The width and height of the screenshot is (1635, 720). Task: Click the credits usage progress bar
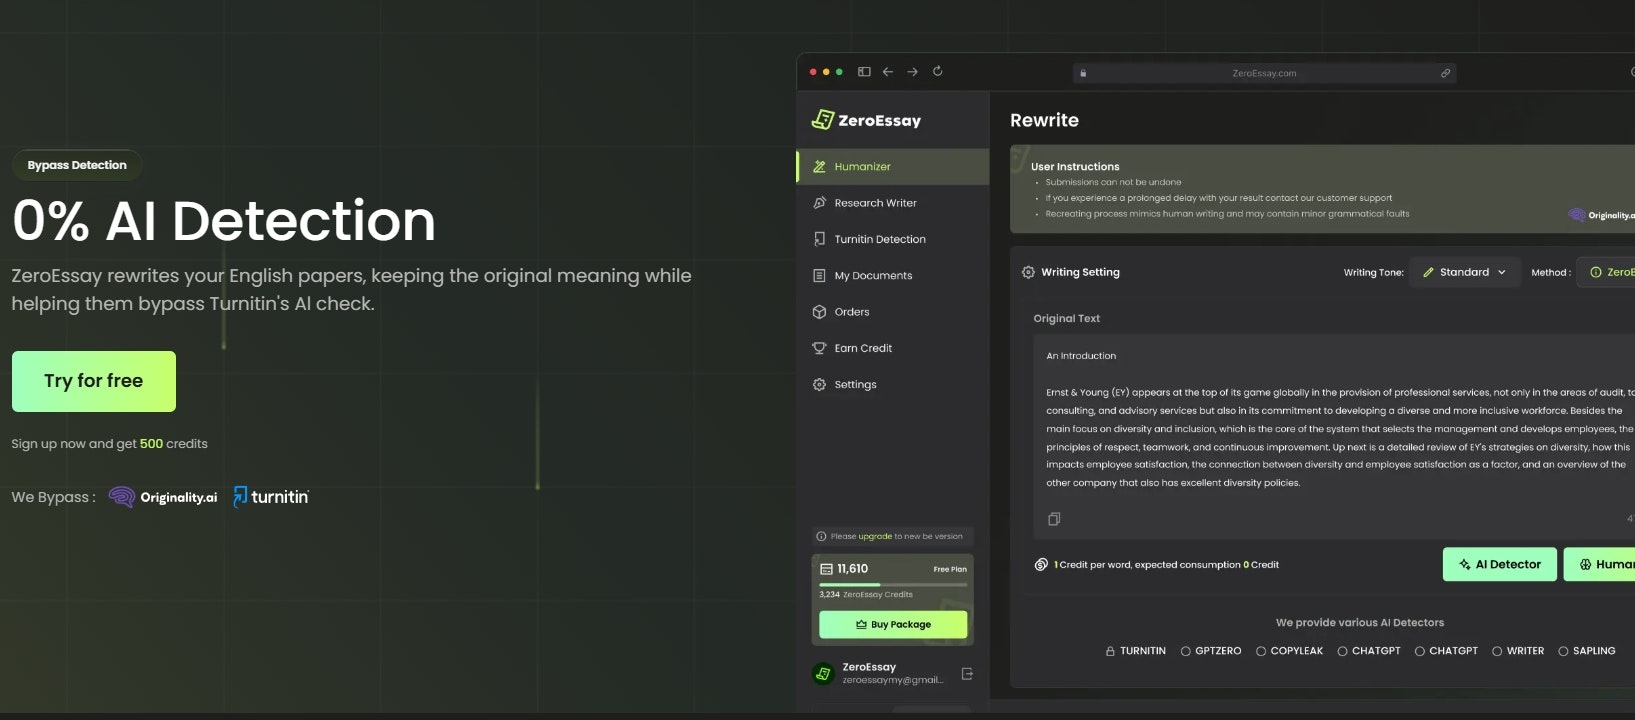pyautogui.click(x=893, y=584)
